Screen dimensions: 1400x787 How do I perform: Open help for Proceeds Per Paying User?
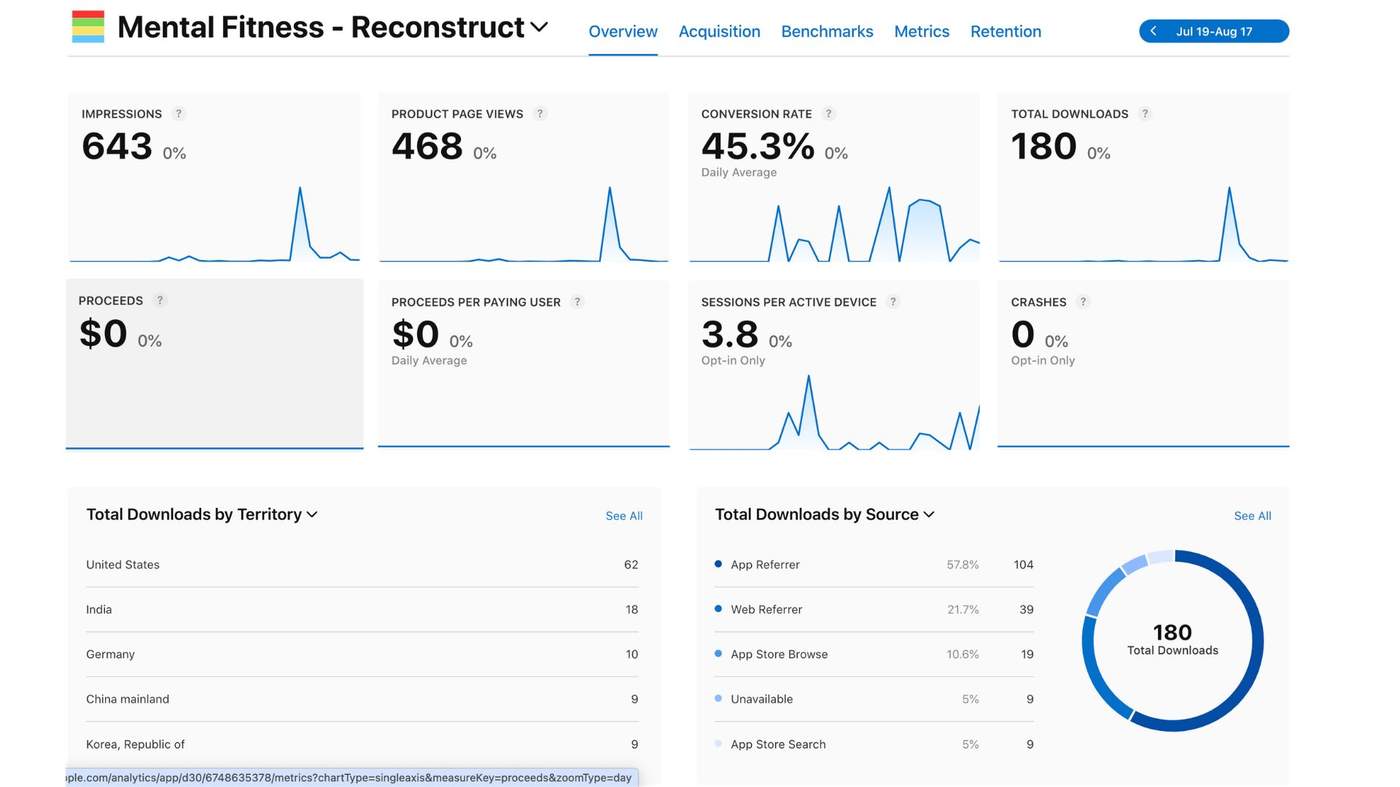(577, 302)
